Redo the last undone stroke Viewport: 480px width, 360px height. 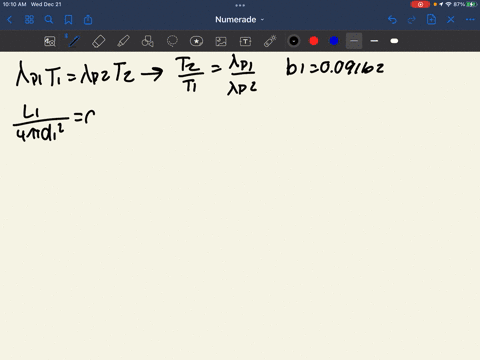[x=412, y=20]
